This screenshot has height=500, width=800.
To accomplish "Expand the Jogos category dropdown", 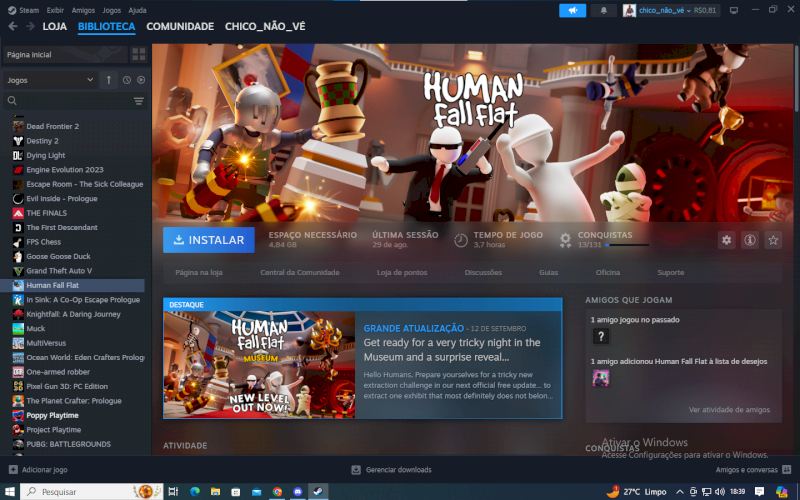I will tap(50, 80).
